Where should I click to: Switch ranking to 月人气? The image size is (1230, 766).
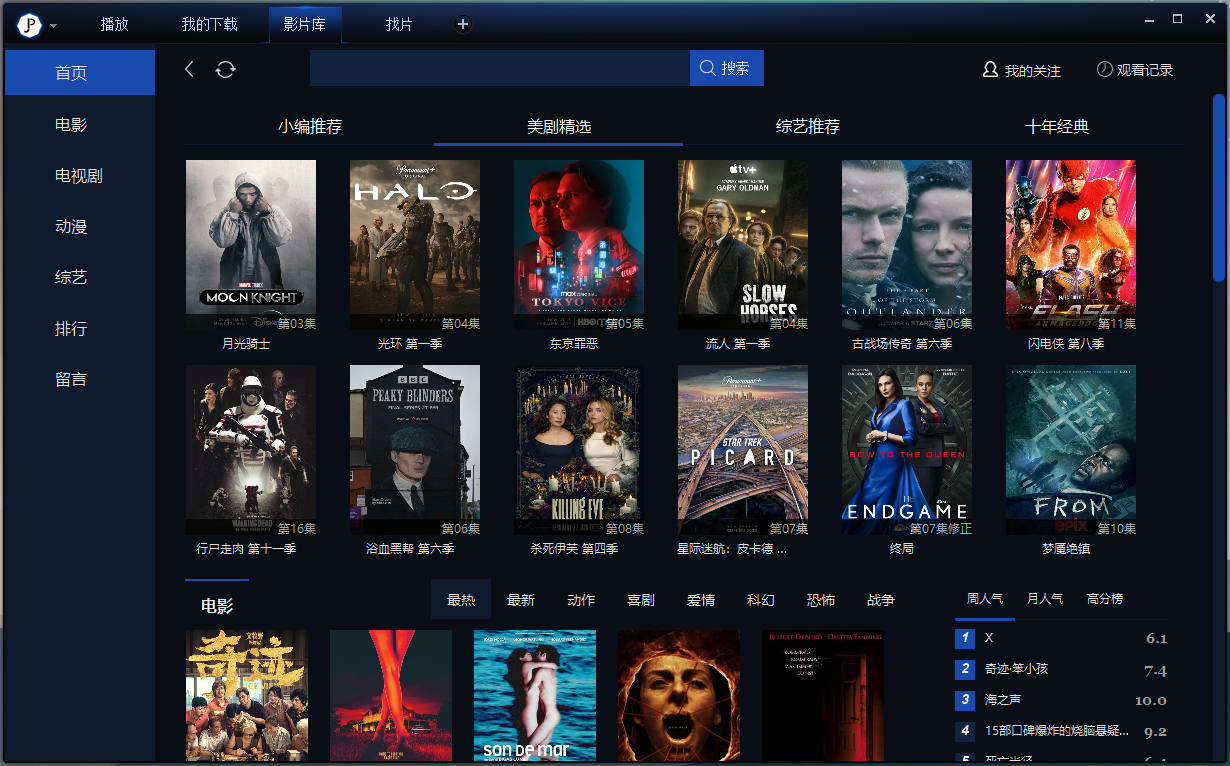click(1045, 599)
